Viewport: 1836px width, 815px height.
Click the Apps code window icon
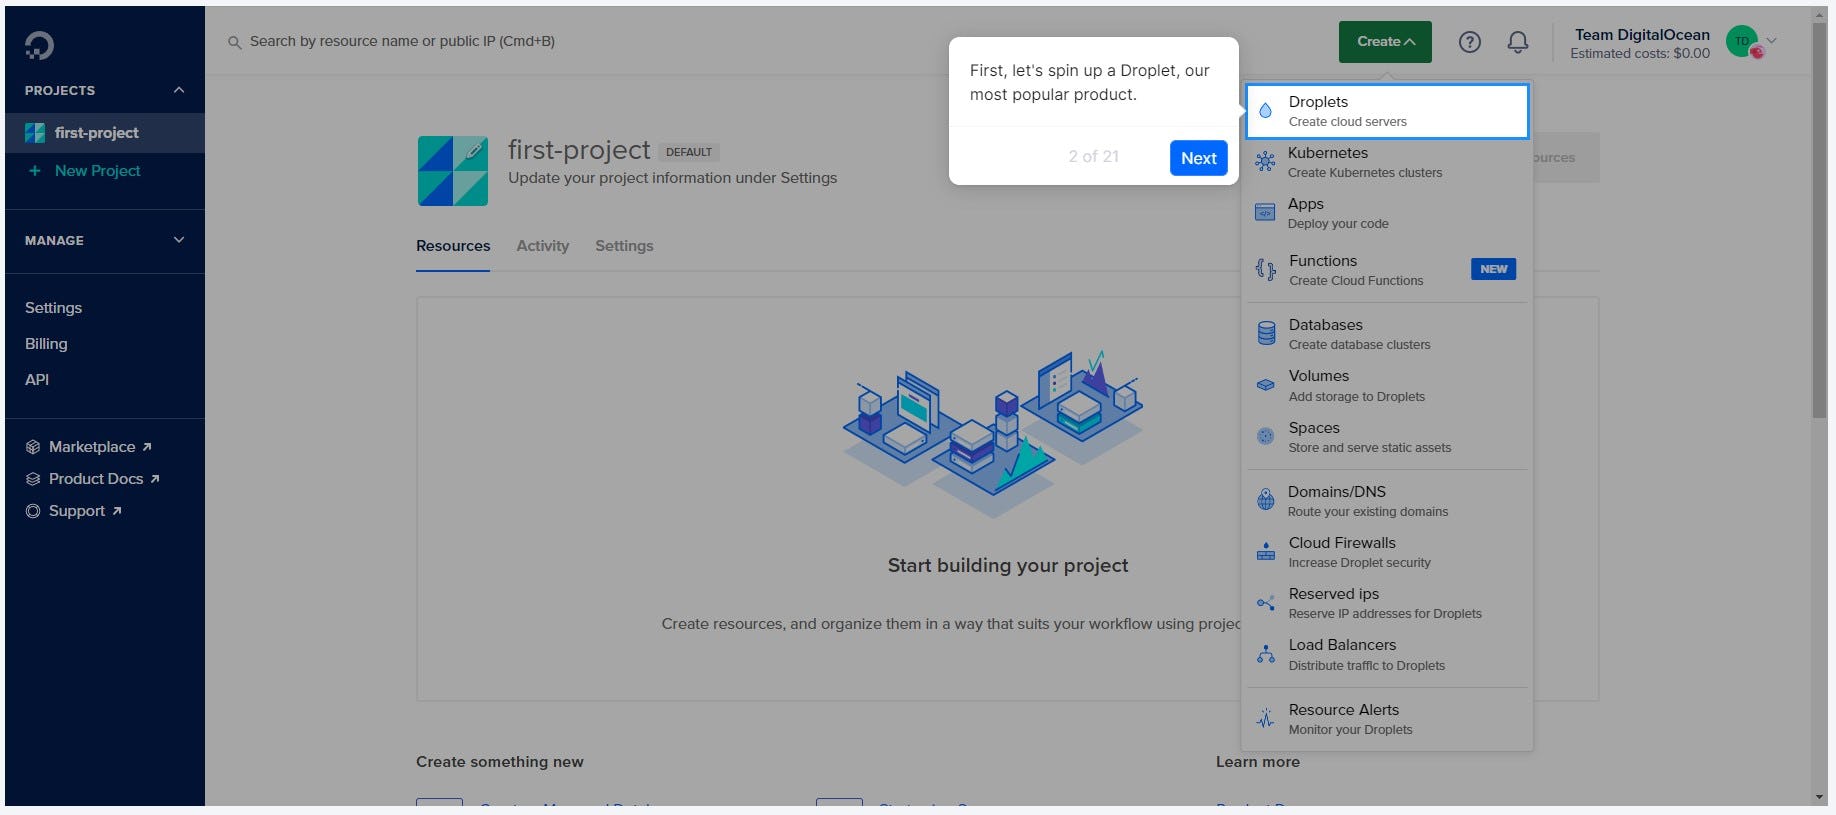(1265, 213)
